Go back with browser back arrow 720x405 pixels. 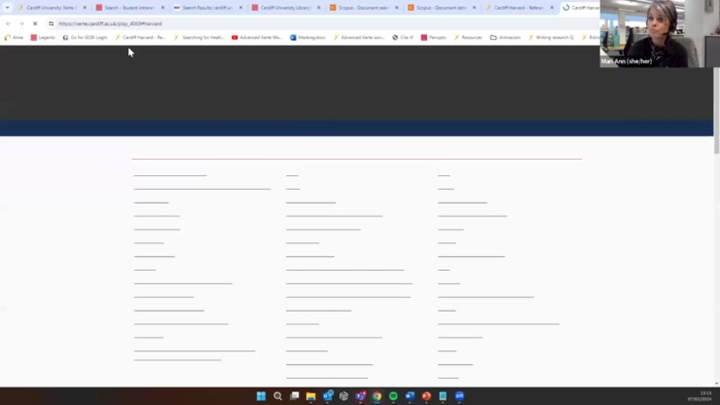click(9, 23)
